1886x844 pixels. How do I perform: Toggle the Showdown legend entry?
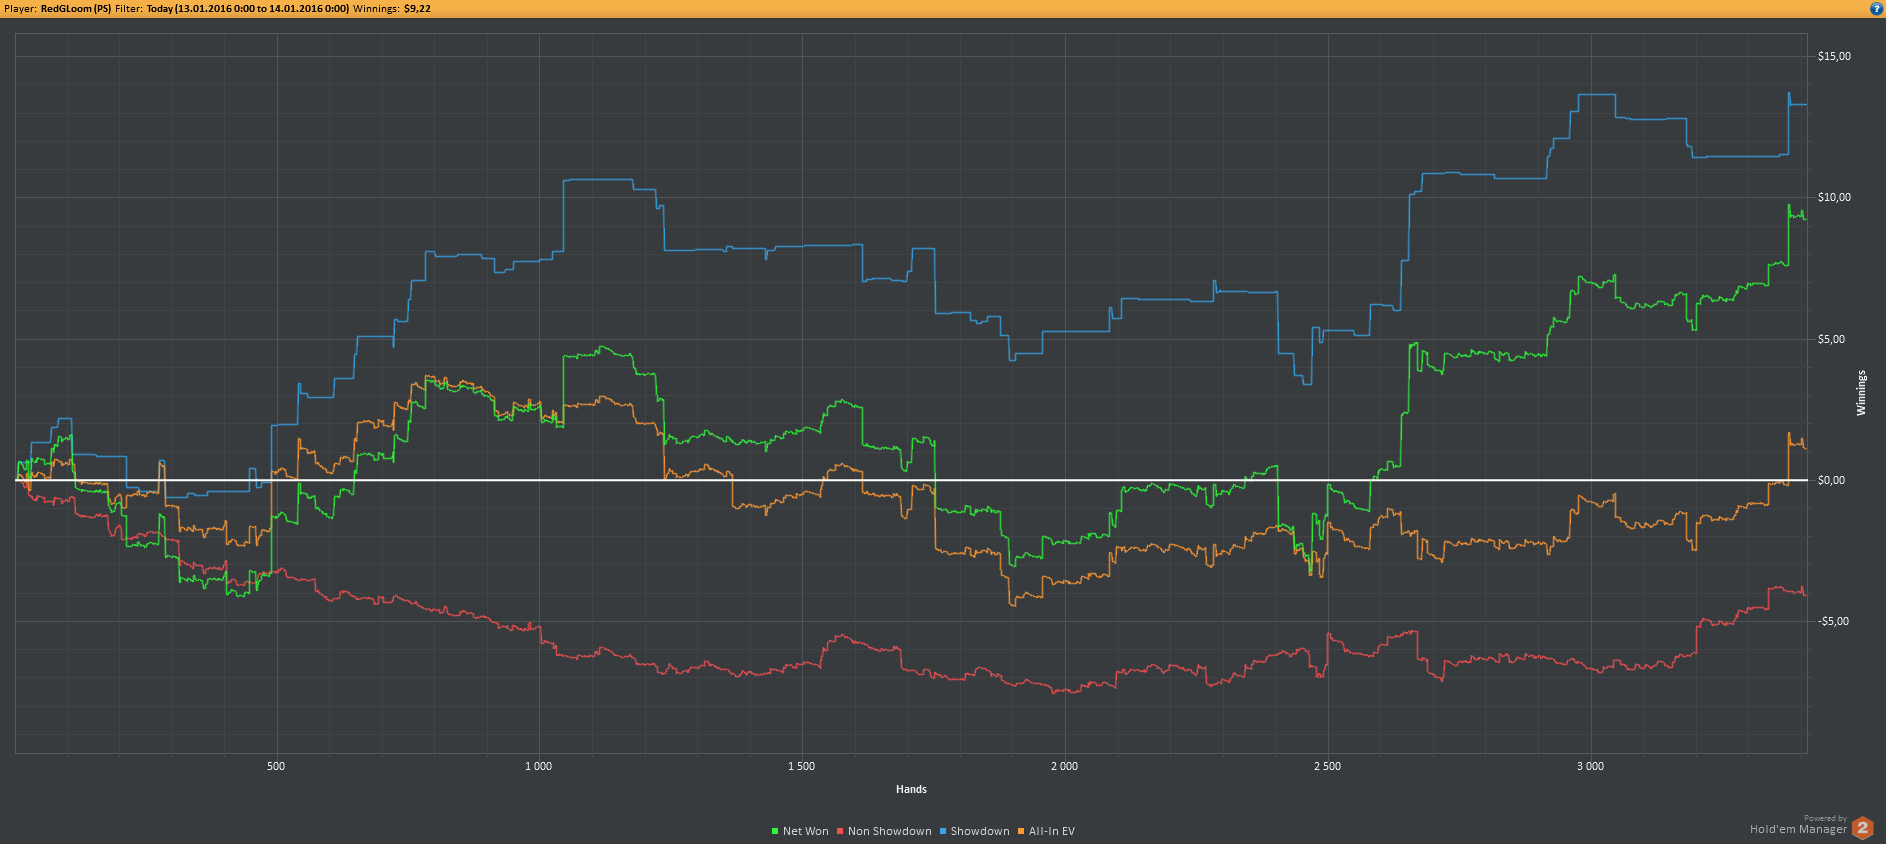pos(974,831)
